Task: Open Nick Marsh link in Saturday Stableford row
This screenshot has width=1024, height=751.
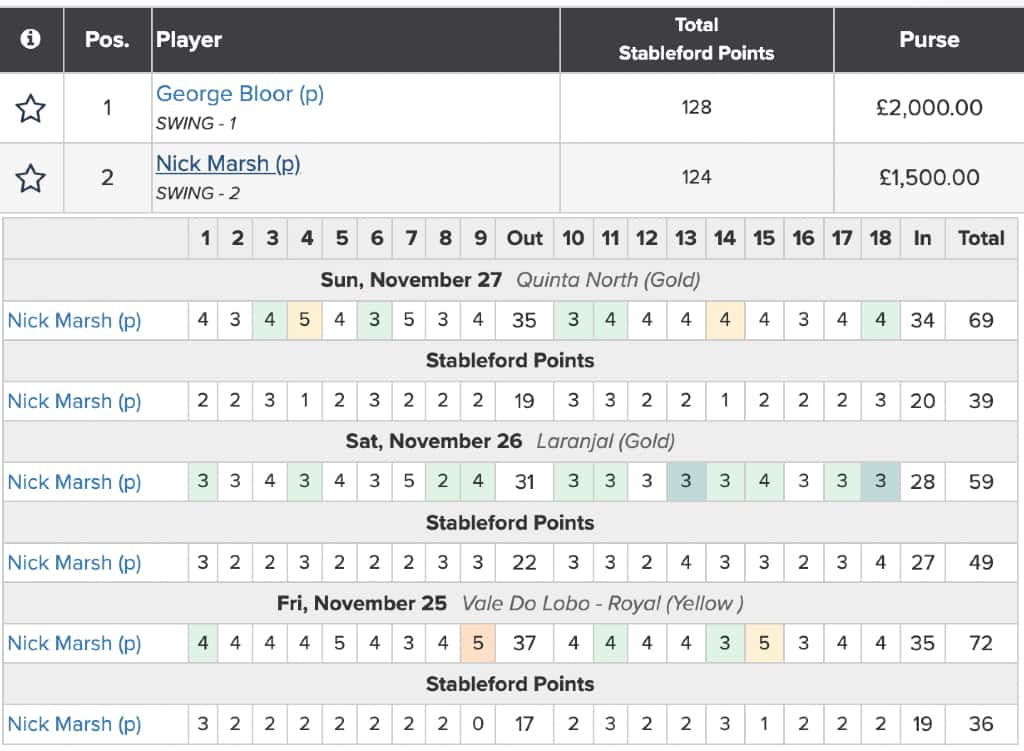Action: [x=74, y=562]
